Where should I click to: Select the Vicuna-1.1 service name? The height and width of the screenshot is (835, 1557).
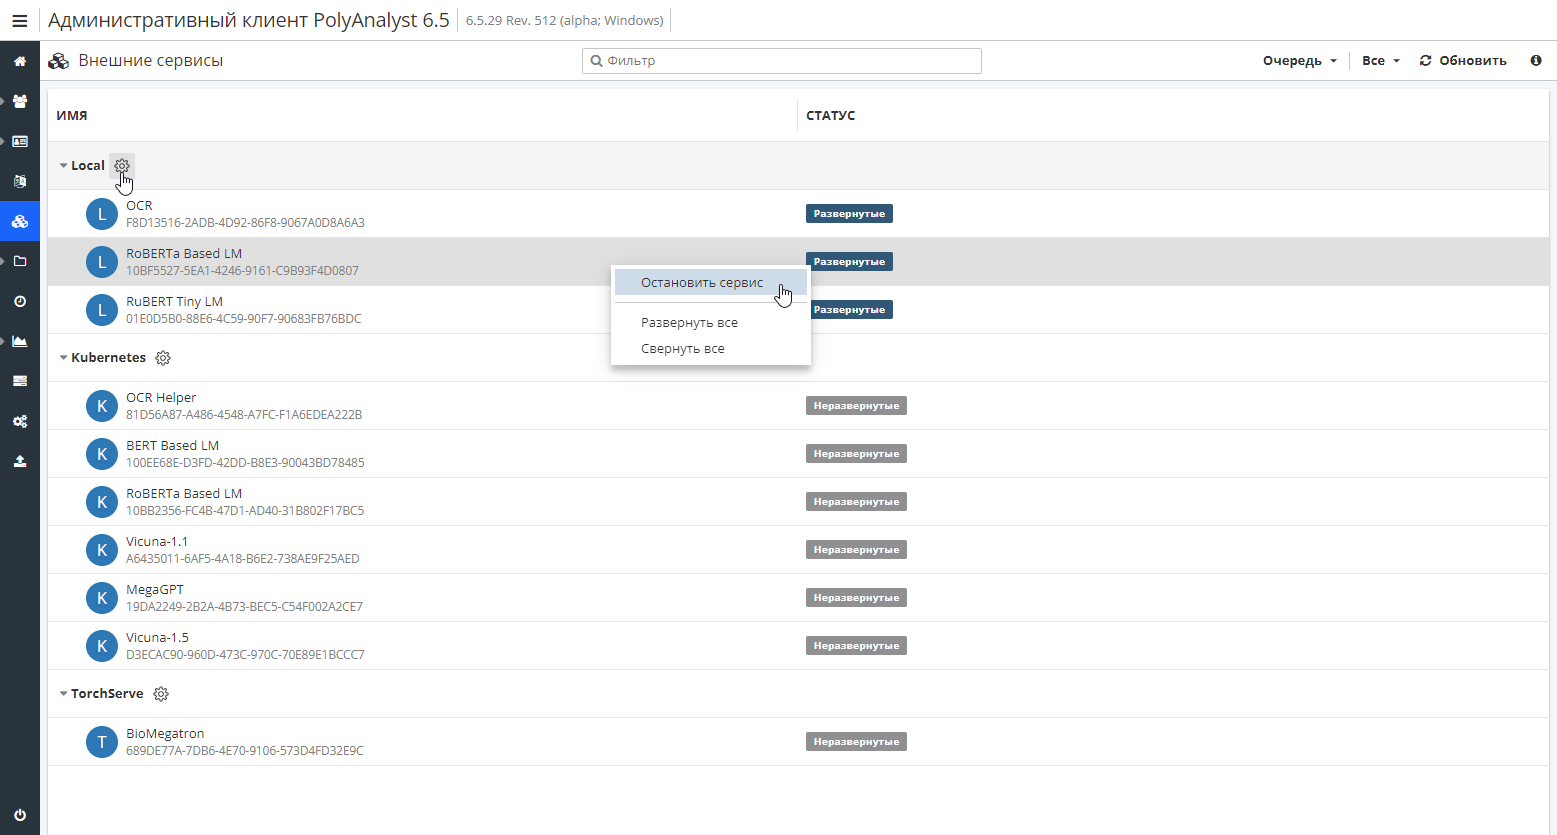click(x=157, y=542)
